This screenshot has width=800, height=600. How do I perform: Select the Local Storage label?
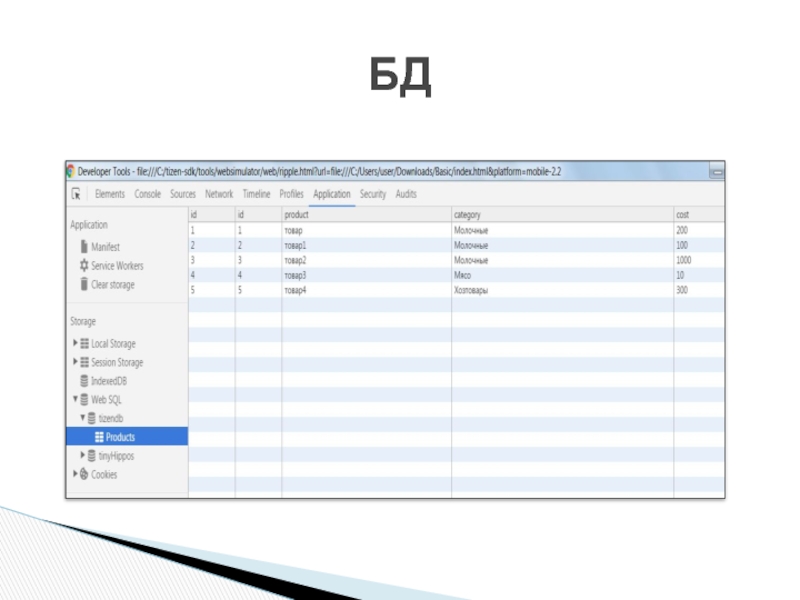[113, 344]
